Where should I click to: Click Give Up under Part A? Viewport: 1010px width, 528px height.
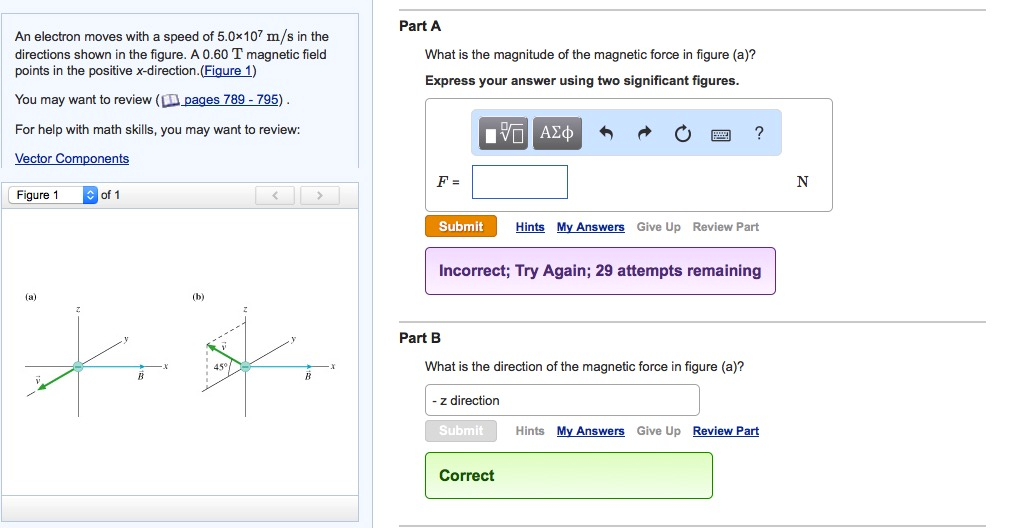(x=658, y=227)
